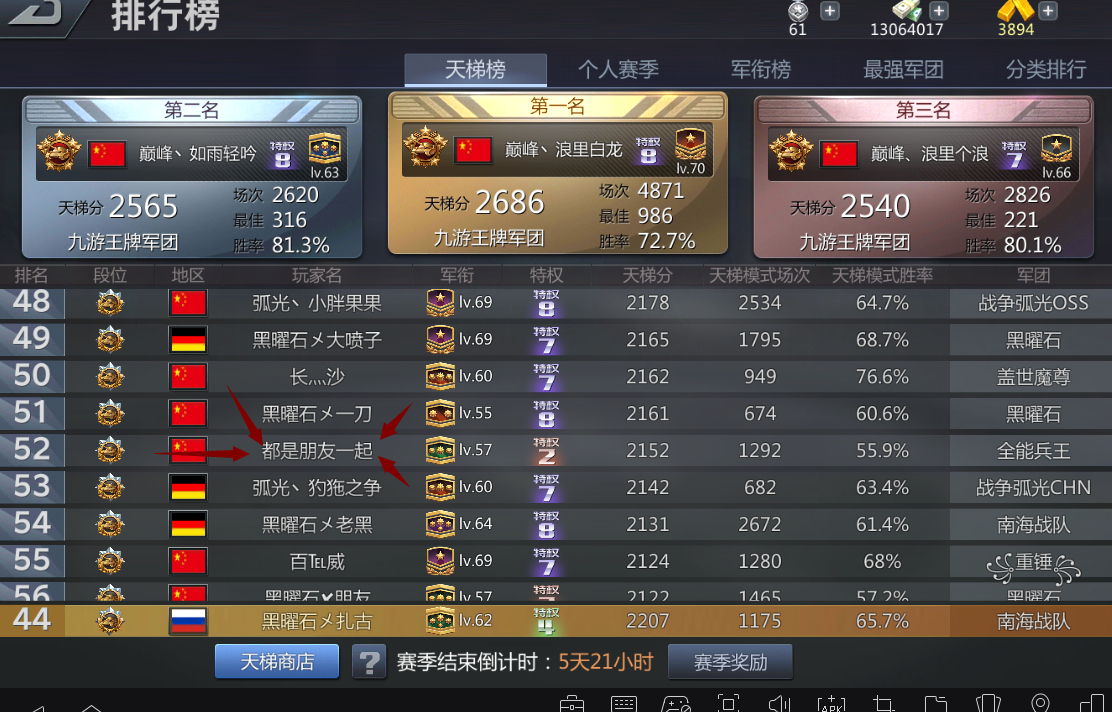Click the Russian flag in highlighted rank 44 row
This screenshot has height=712, width=1112.
click(x=188, y=621)
